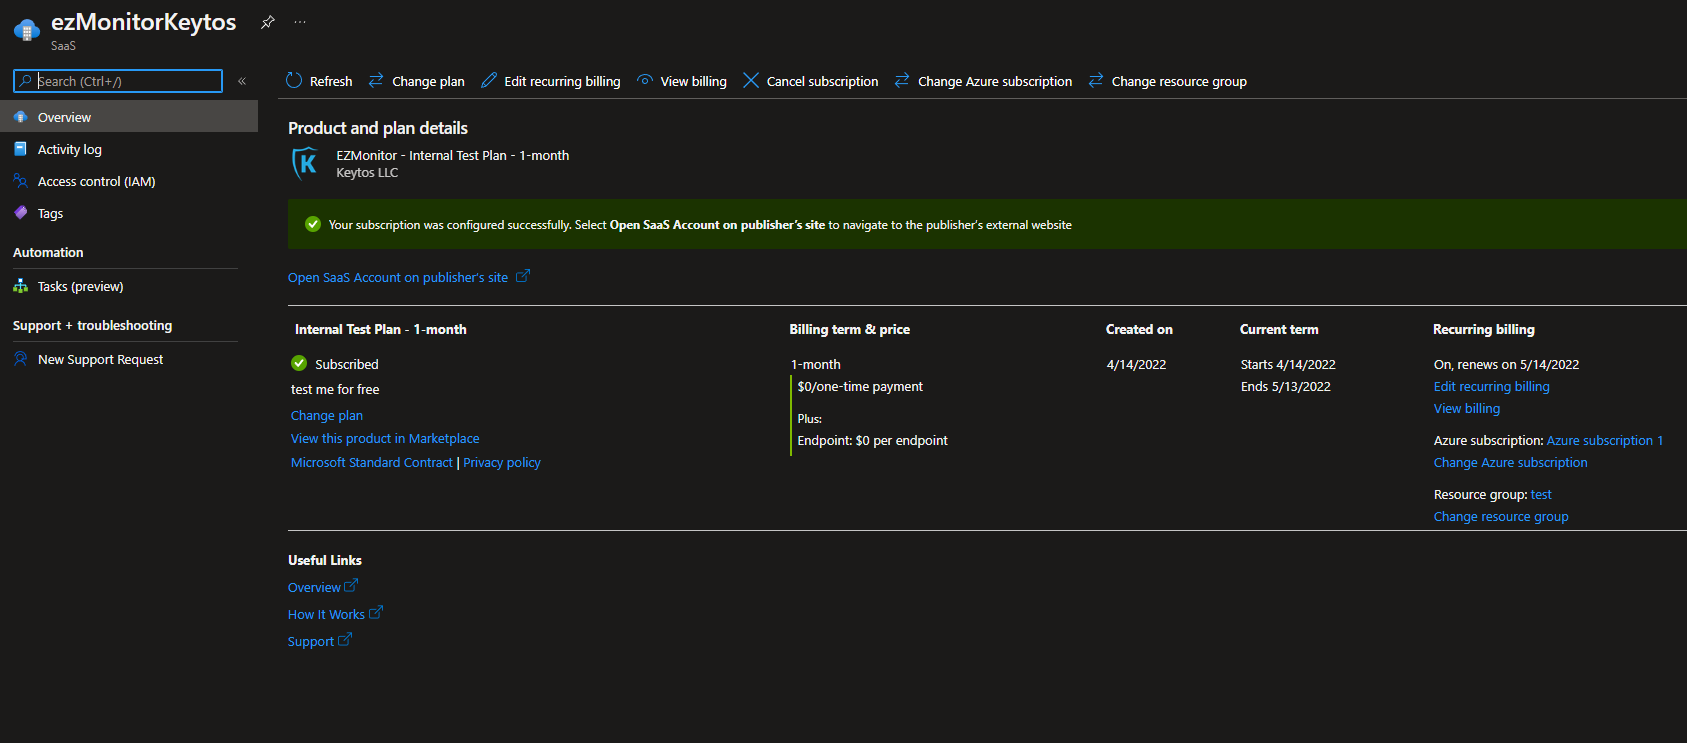This screenshot has width=1687, height=743.
Task: Open Edit recurring billing from toolbar
Action: pyautogui.click(x=562, y=81)
